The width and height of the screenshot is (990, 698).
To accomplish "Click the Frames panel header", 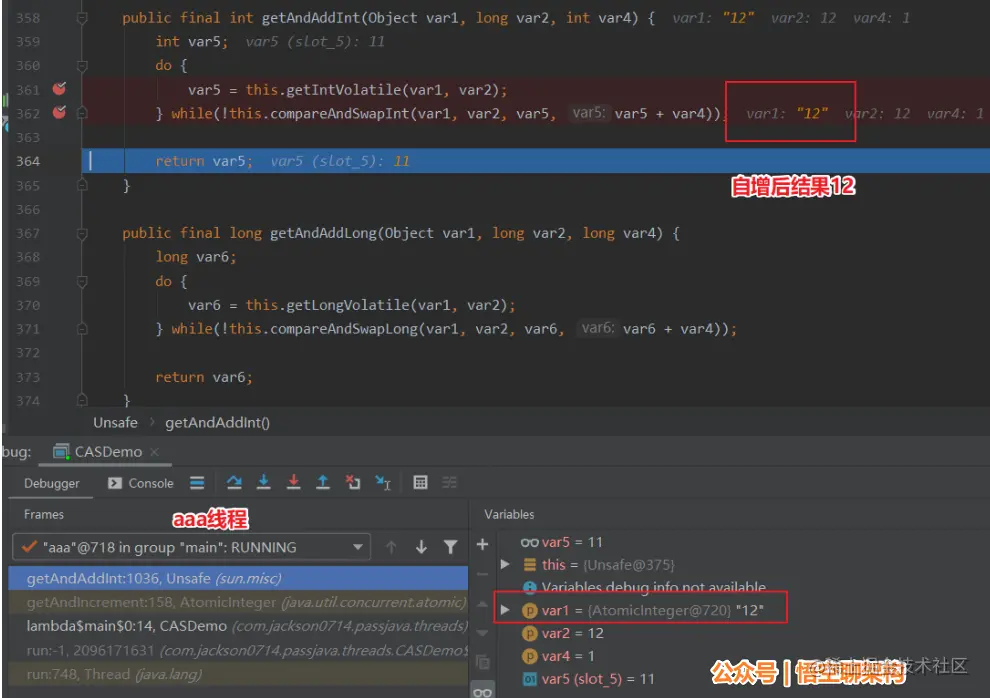I will coord(44,514).
